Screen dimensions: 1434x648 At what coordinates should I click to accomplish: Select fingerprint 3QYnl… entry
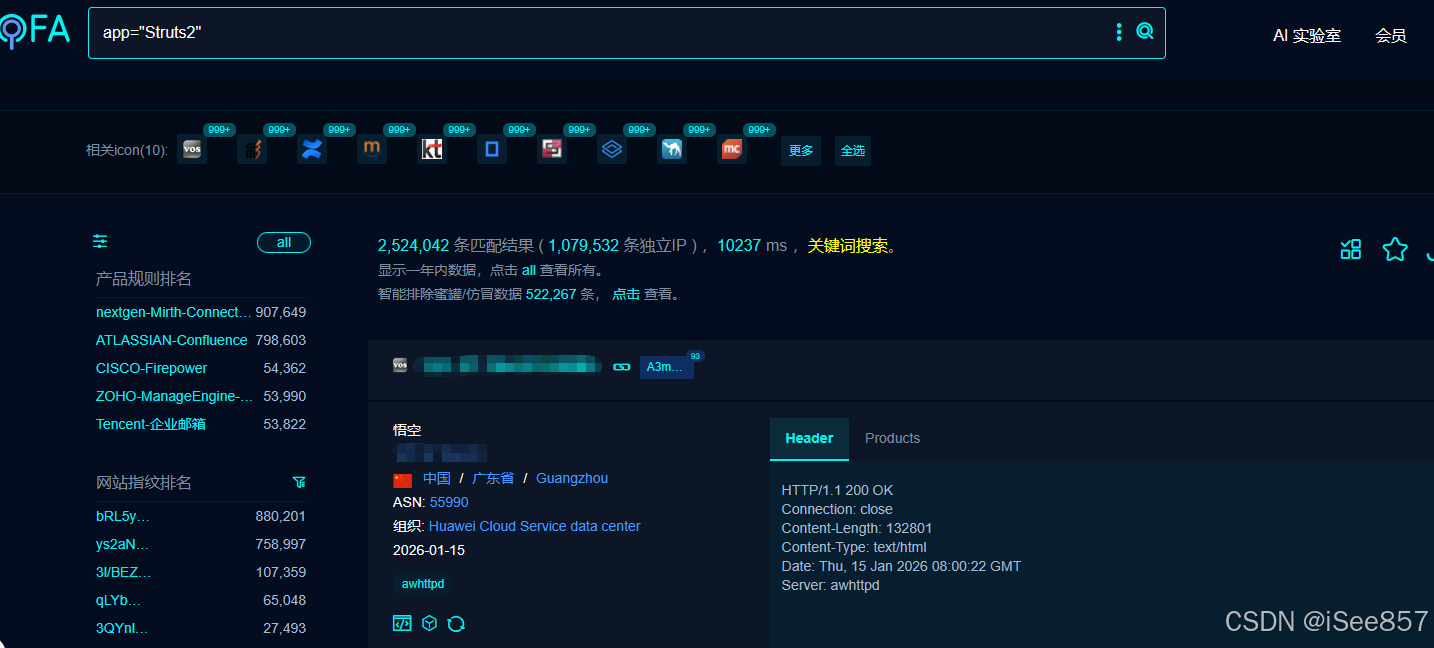122,628
